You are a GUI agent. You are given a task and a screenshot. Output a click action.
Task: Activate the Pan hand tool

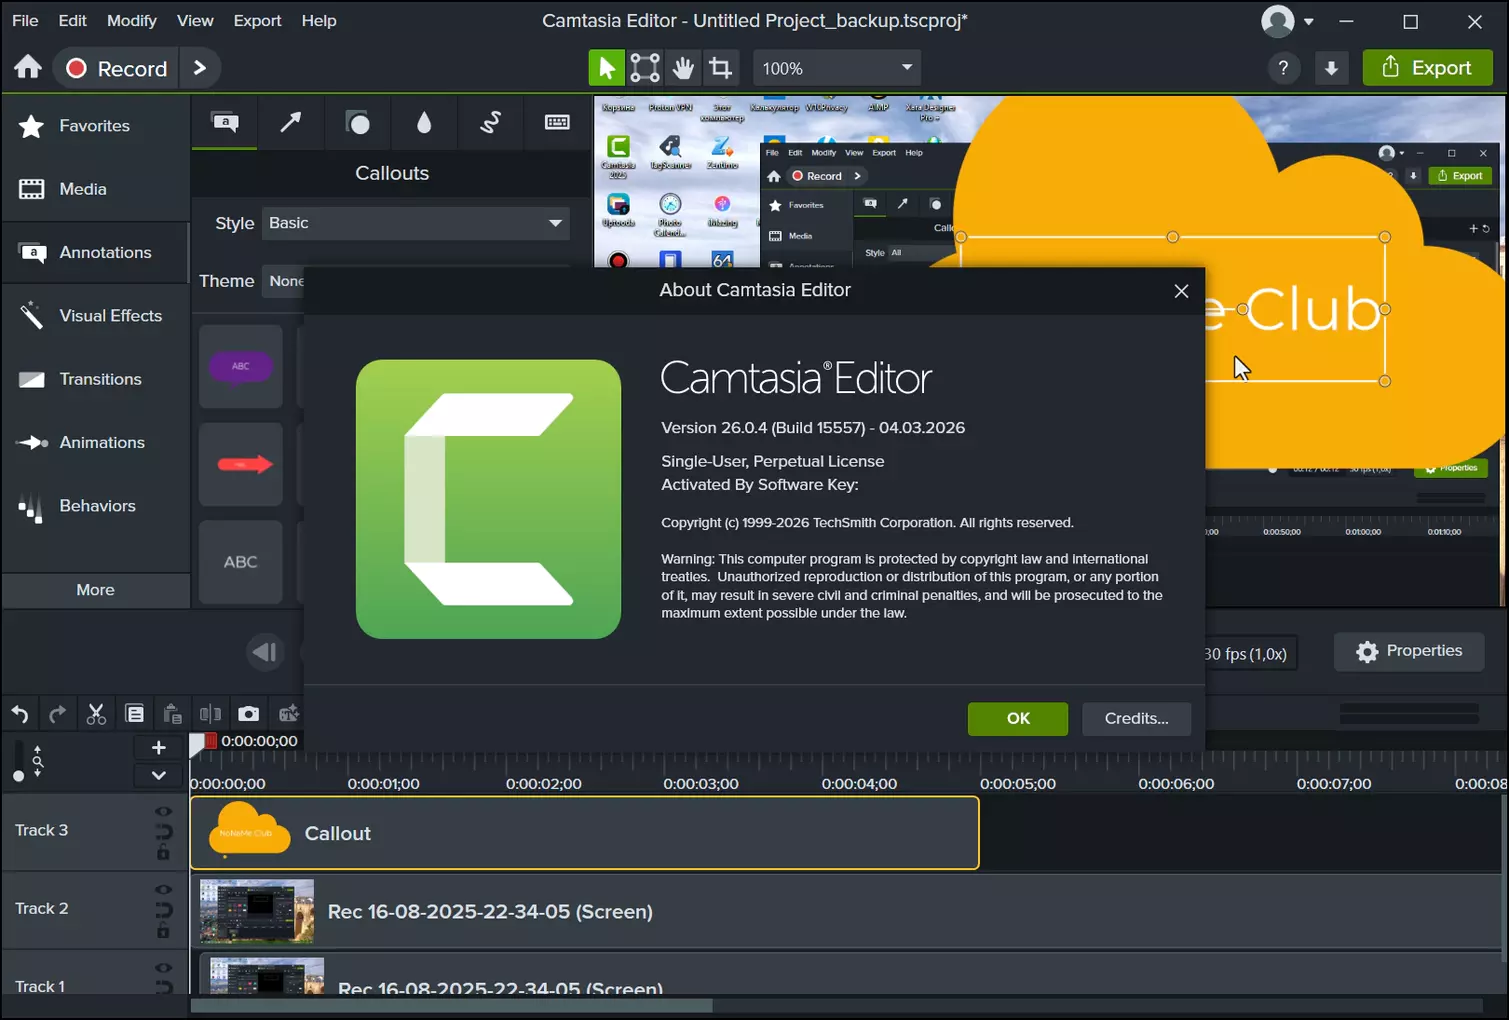click(x=683, y=68)
